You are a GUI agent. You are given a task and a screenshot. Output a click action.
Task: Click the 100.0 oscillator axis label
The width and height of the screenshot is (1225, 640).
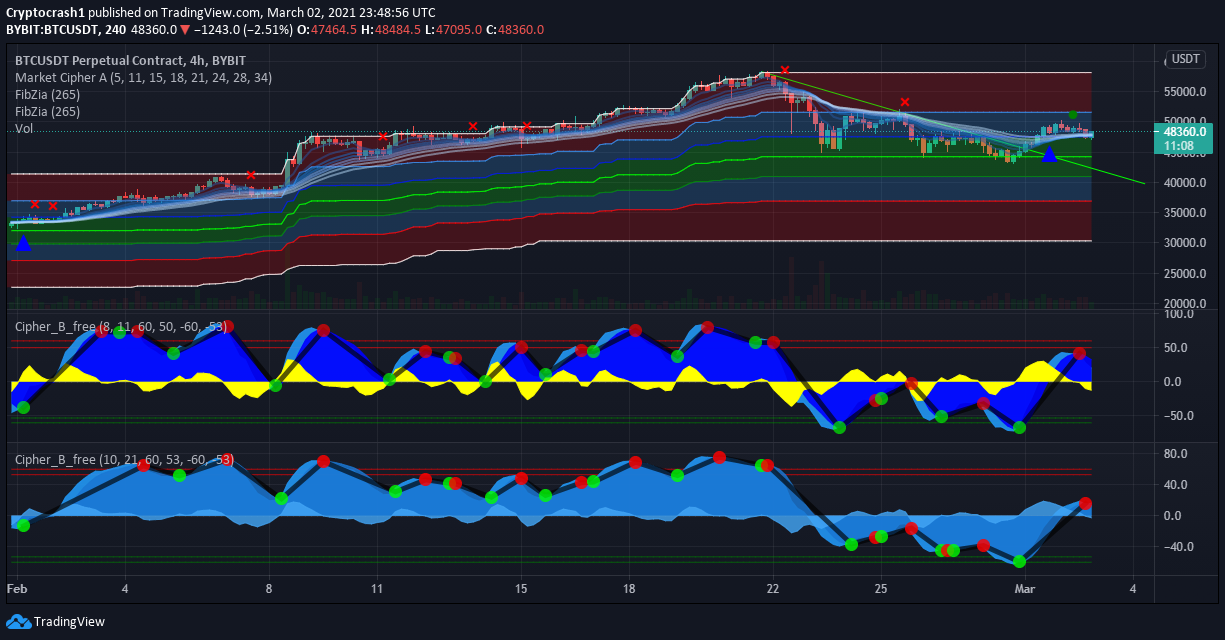click(1181, 314)
